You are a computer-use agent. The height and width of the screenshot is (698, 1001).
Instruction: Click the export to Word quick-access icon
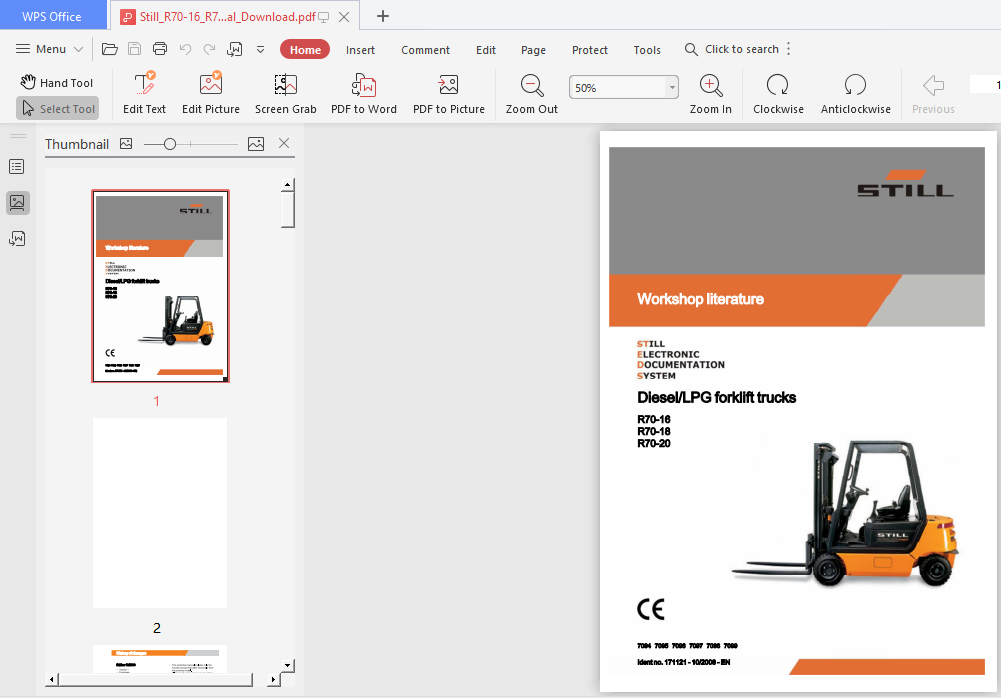(x=235, y=49)
